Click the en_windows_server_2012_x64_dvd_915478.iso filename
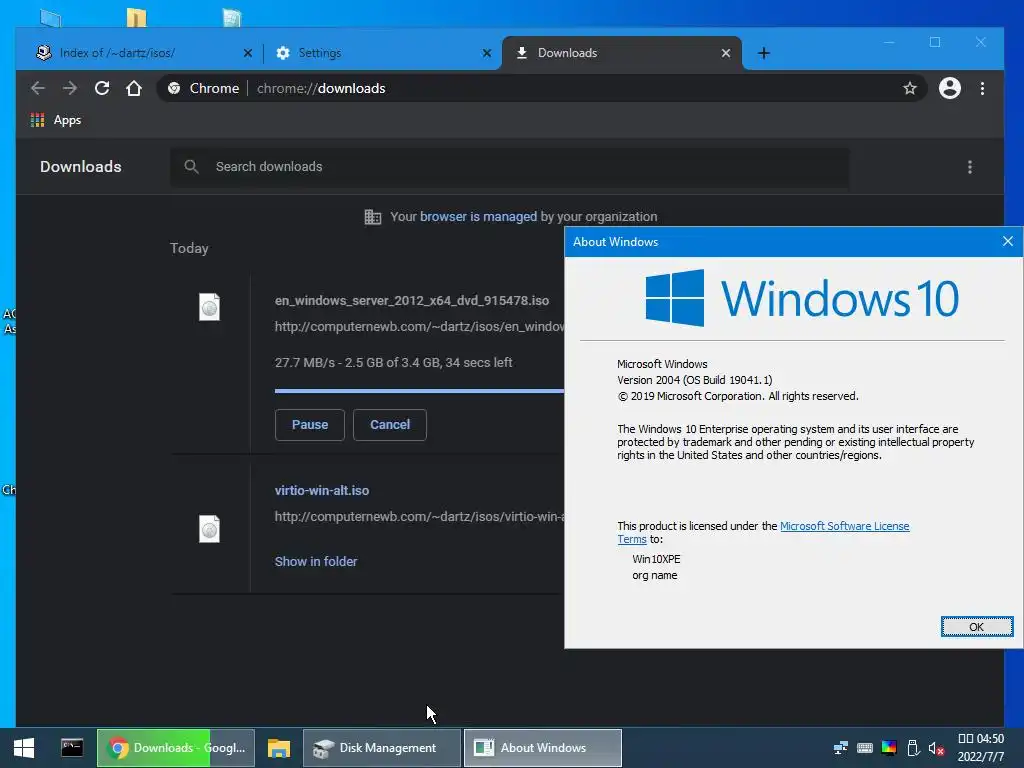 pyautogui.click(x=412, y=301)
